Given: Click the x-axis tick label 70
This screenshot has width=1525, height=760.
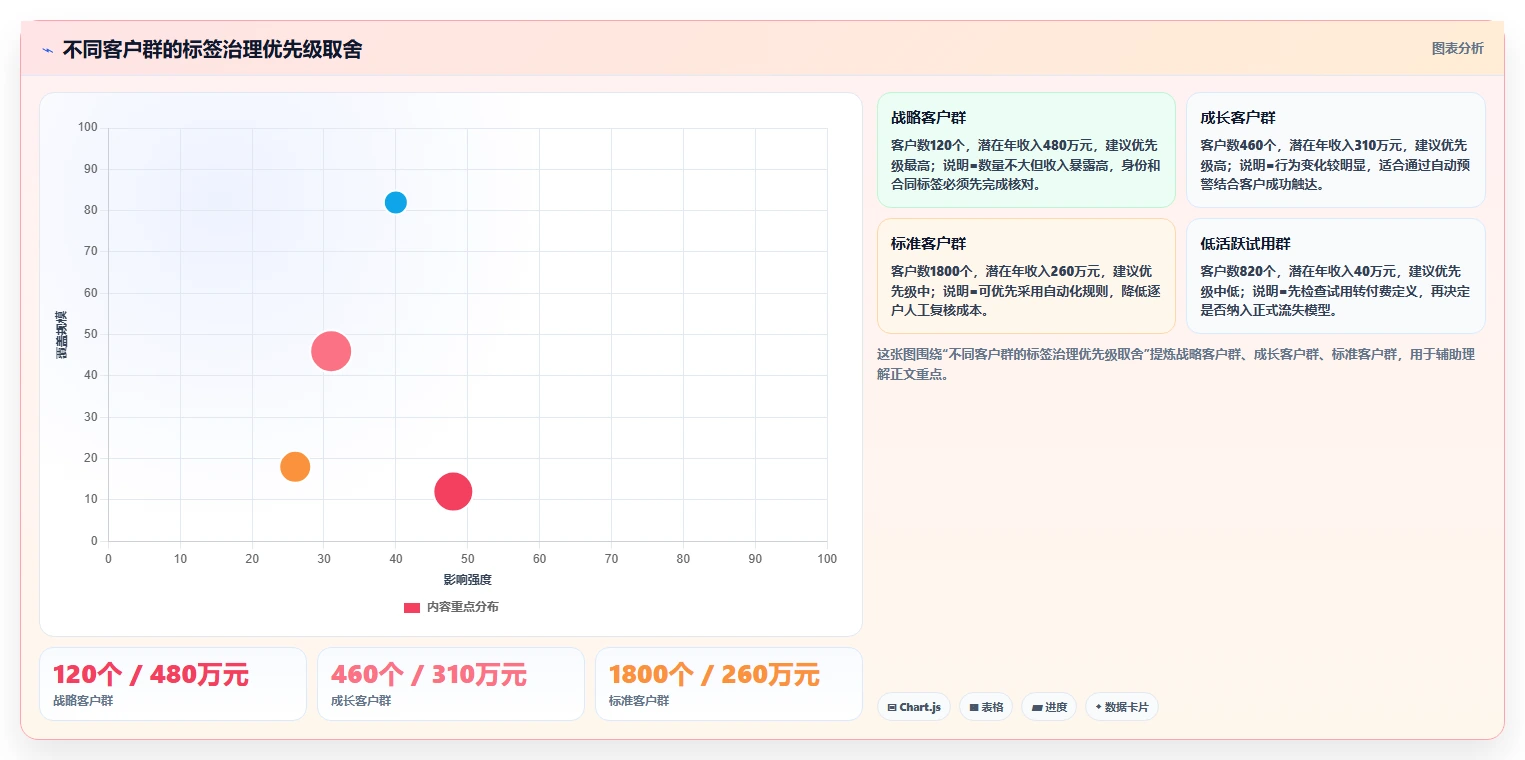Looking at the screenshot, I should click(611, 559).
